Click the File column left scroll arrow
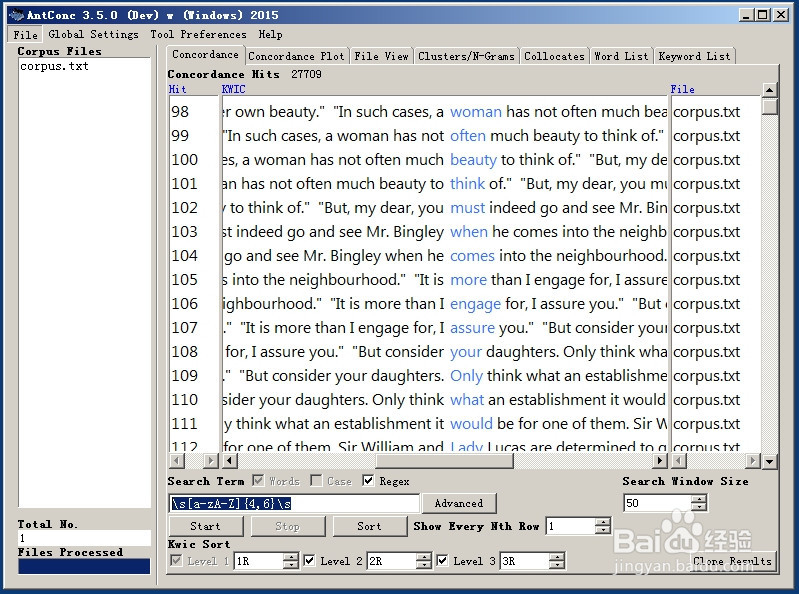This screenshot has height=594, width=799. coord(679,461)
